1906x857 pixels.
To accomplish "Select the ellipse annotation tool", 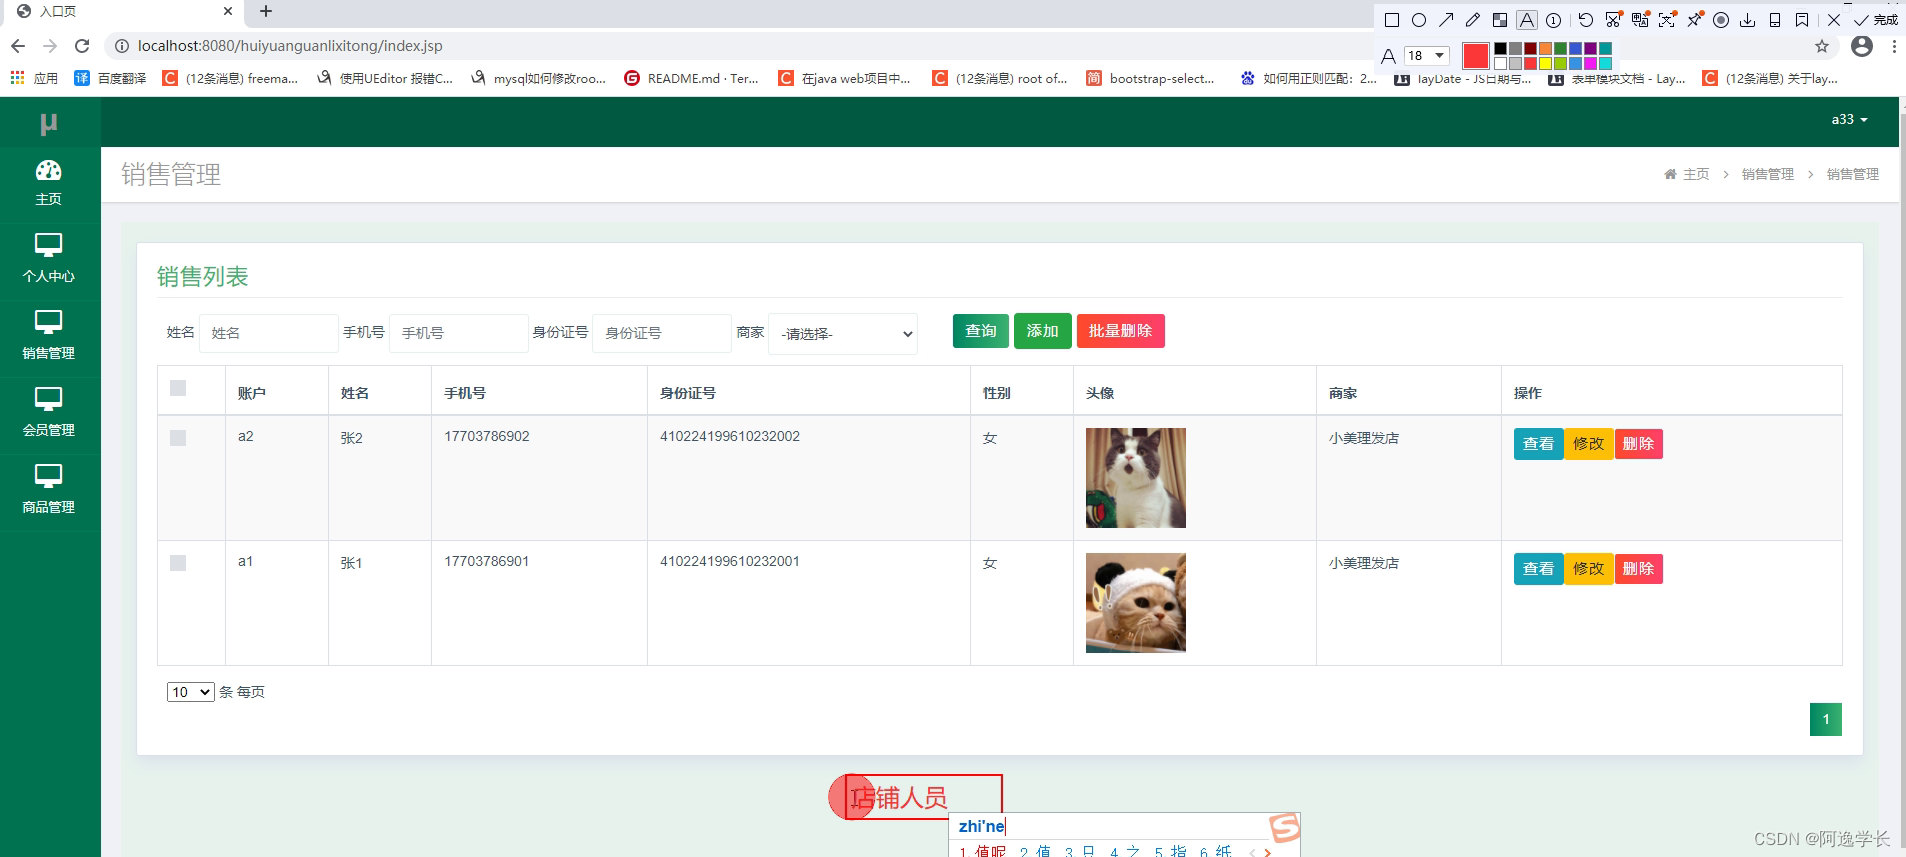I will point(1419,20).
